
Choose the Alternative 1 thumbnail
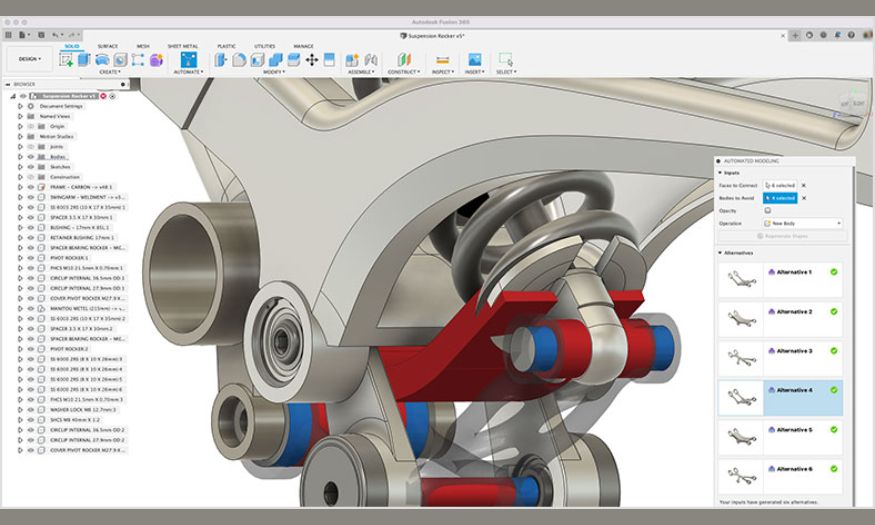click(x=741, y=278)
